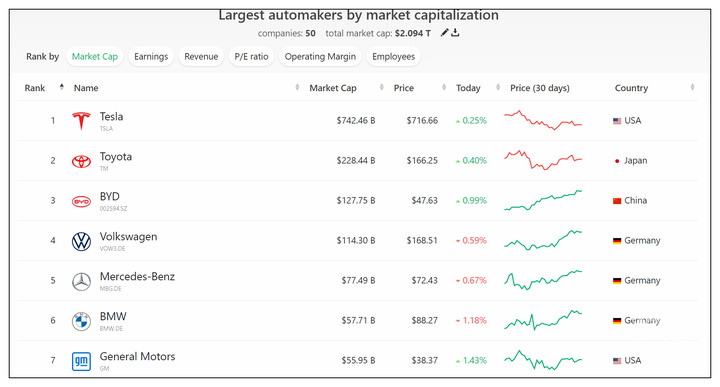Click the pencil edit icon
Screen dimensions: 720x387
(444, 33)
